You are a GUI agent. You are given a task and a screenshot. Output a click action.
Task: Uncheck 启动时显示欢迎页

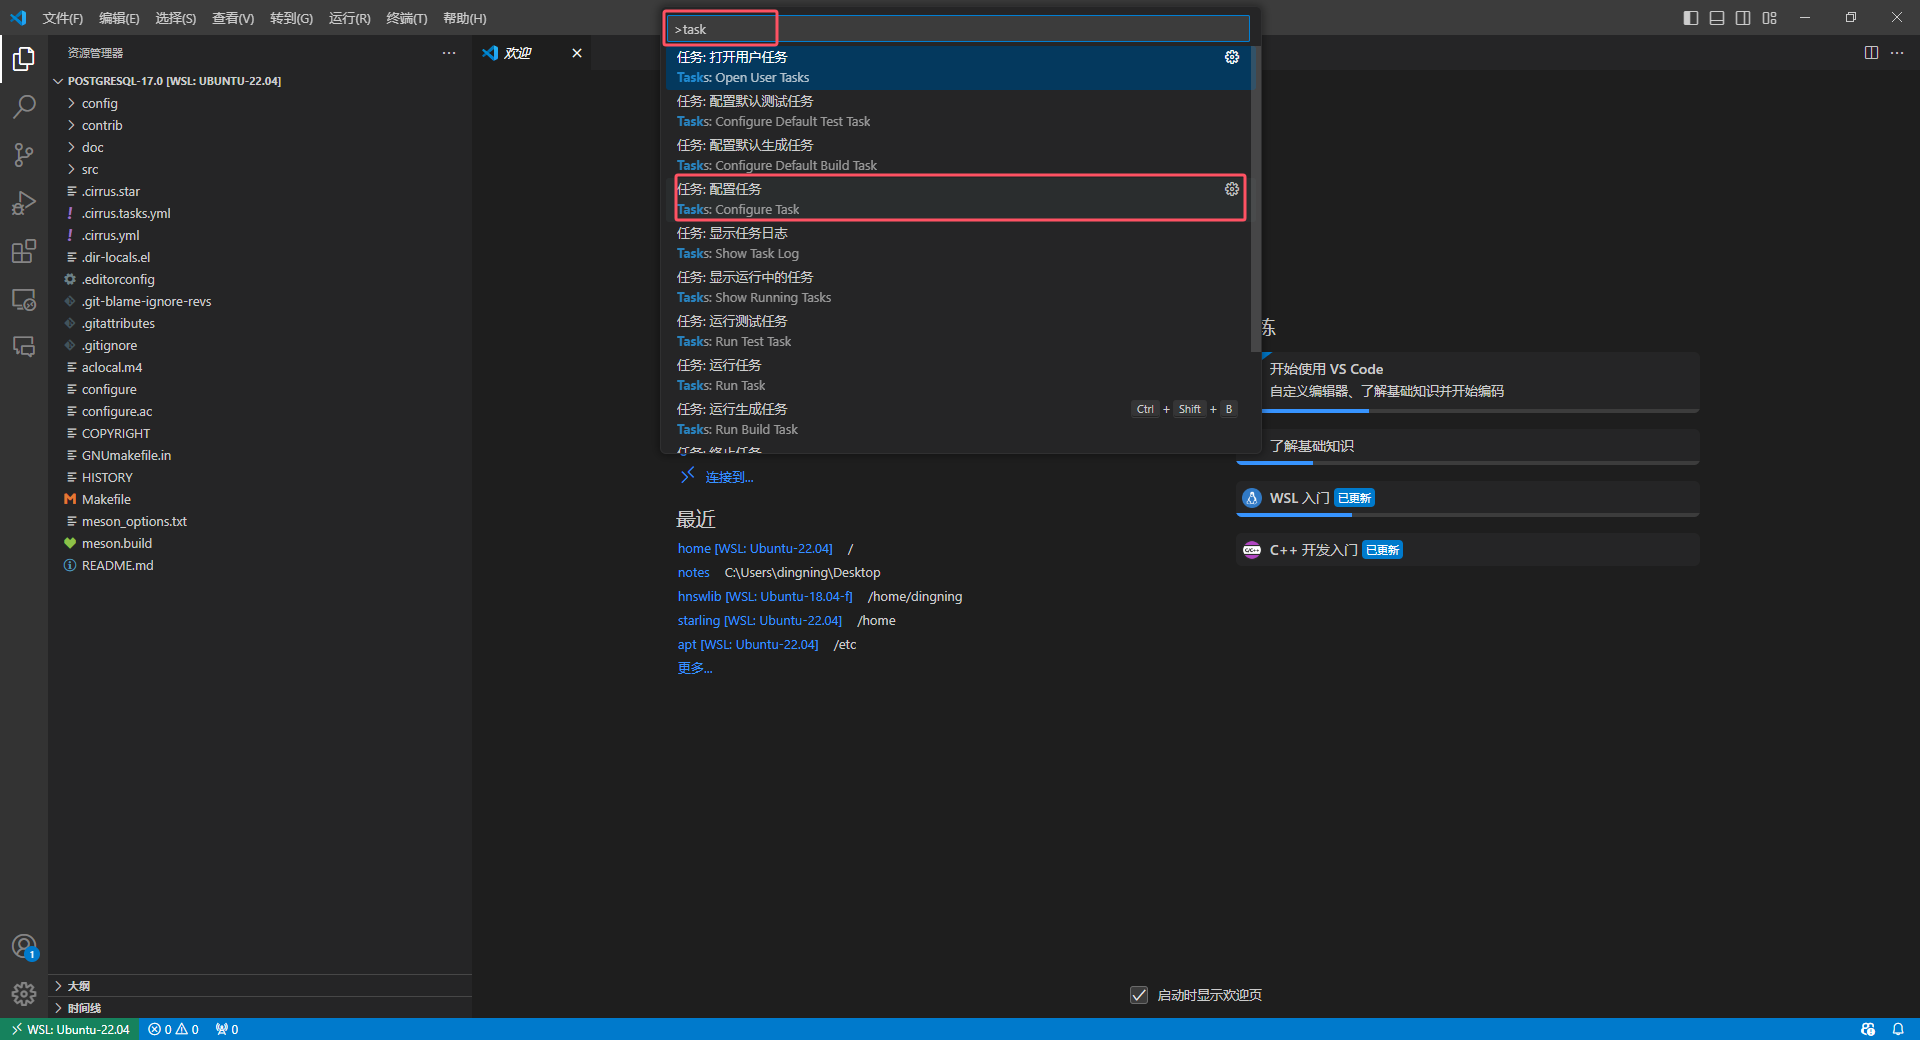(x=1139, y=995)
